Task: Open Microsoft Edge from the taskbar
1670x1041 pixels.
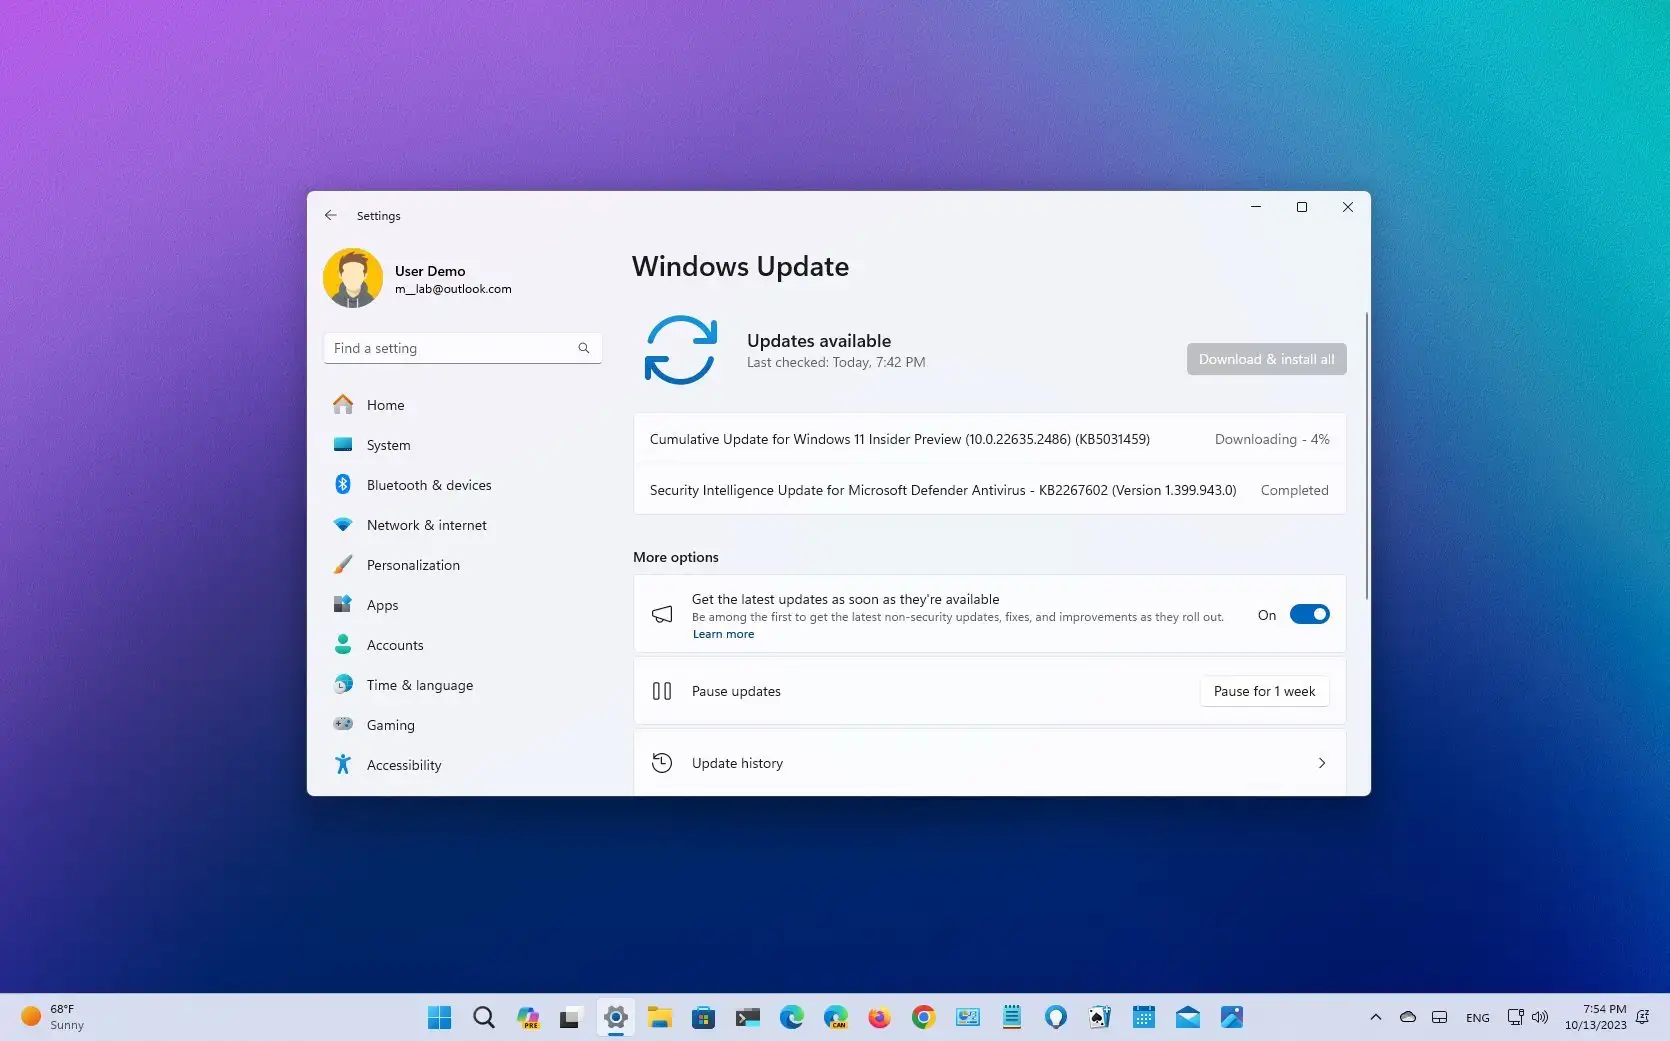Action: 792,1017
